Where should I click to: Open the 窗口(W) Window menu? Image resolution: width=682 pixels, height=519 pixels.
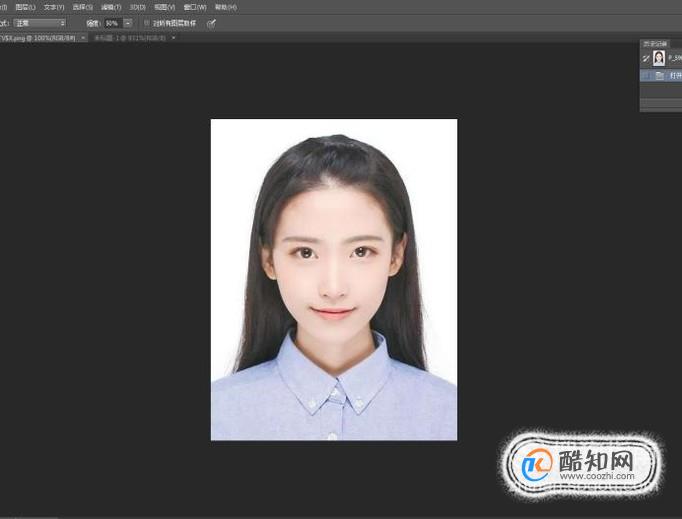(x=194, y=7)
